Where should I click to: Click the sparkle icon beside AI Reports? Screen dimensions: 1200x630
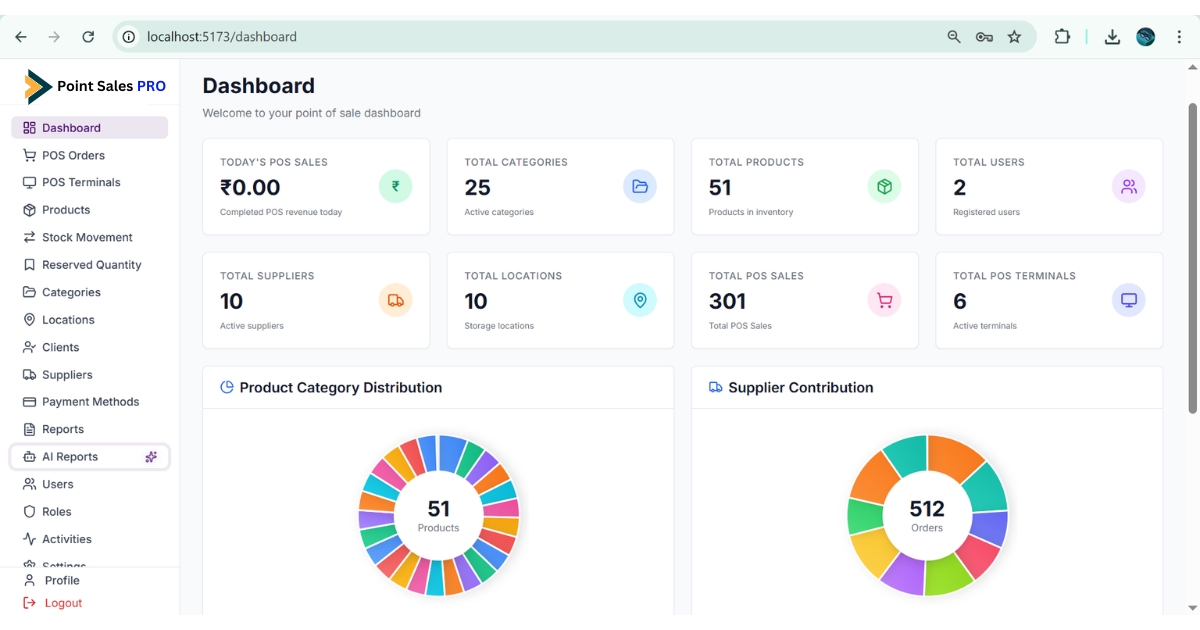tap(151, 457)
